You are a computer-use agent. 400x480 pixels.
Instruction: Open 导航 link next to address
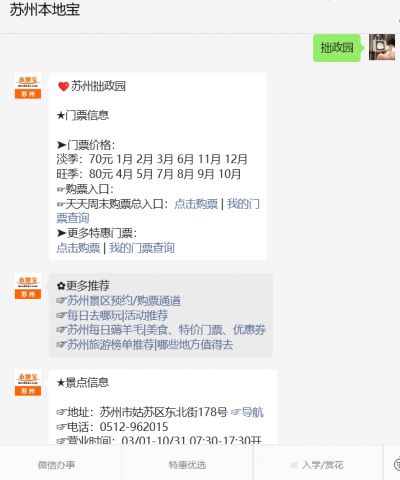pyautogui.click(x=252, y=412)
